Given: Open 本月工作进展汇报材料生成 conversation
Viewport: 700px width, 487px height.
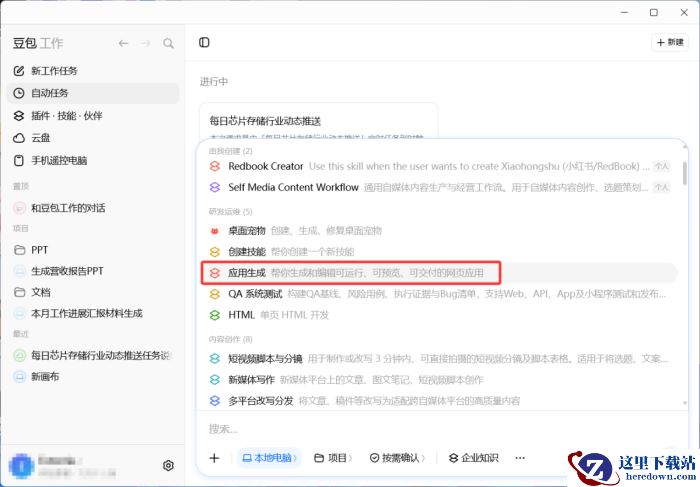Looking at the screenshot, I should click(x=93, y=313).
